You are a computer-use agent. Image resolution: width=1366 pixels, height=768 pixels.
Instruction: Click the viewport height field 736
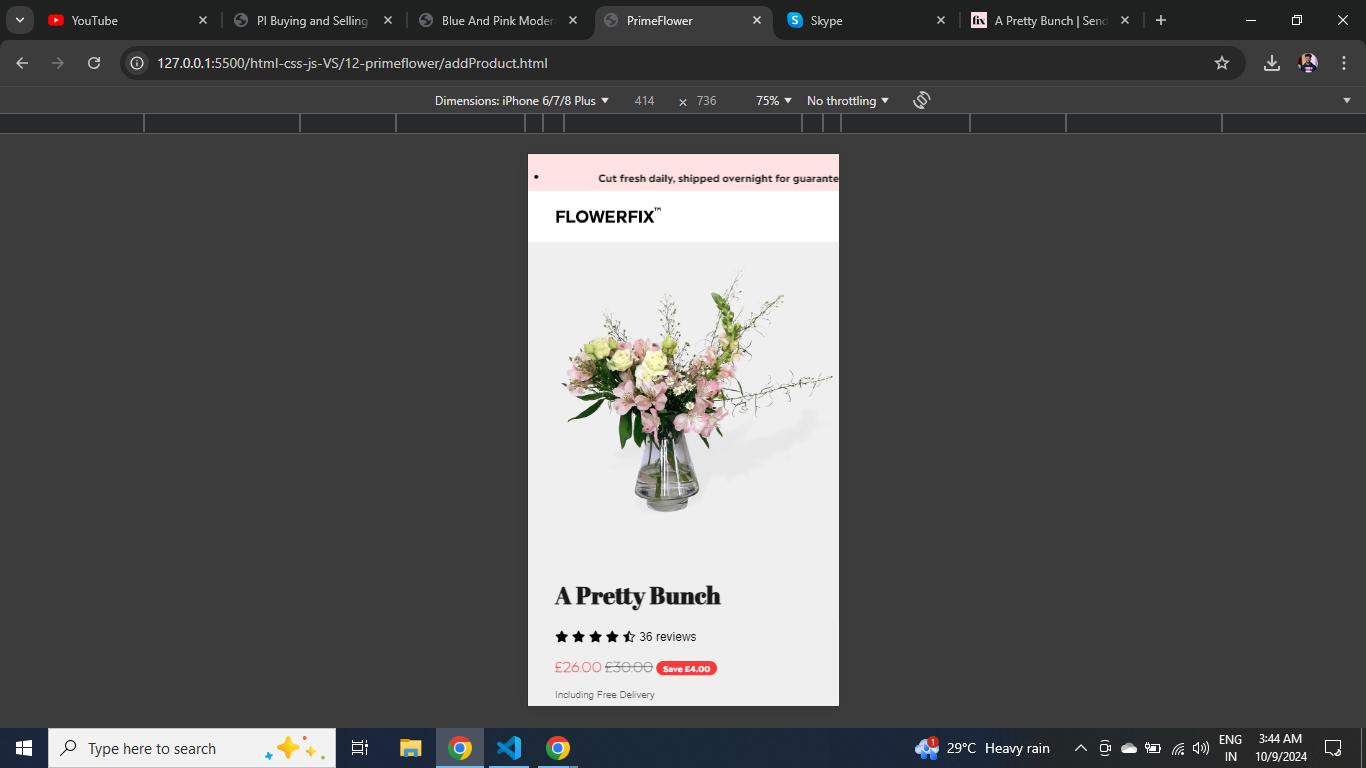[707, 101]
